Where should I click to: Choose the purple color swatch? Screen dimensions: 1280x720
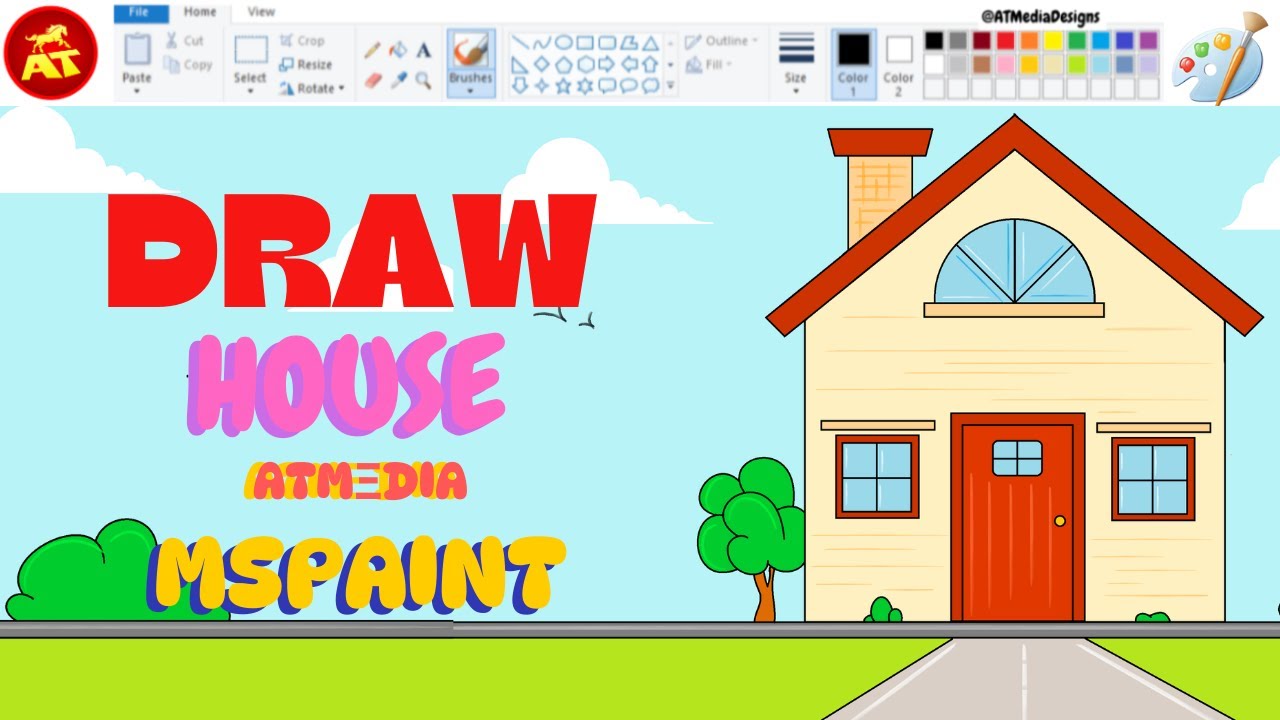[x=1149, y=41]
